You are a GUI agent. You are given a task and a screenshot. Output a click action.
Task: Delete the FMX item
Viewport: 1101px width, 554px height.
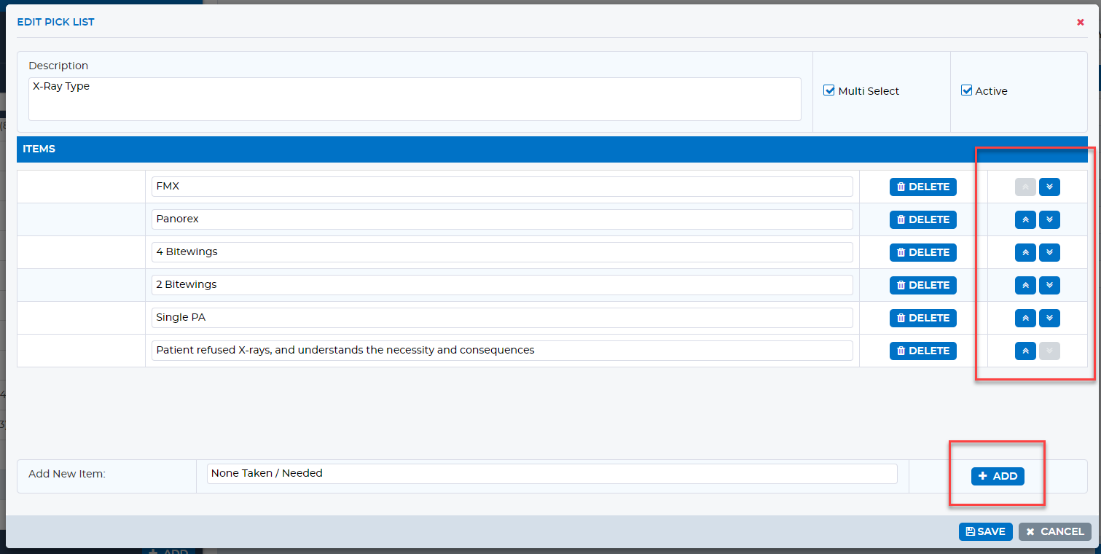click(x=923, y=187)
